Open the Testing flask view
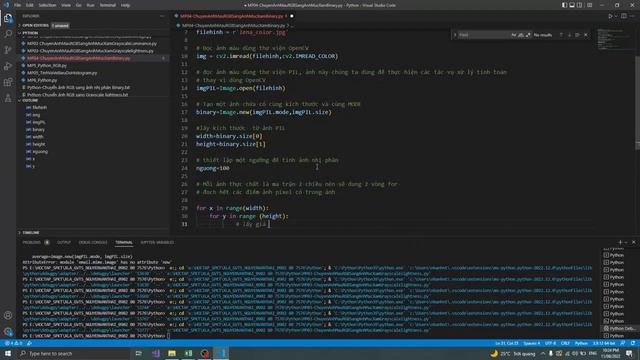Viewport: 640px width, 360px height. click(8, 98)
